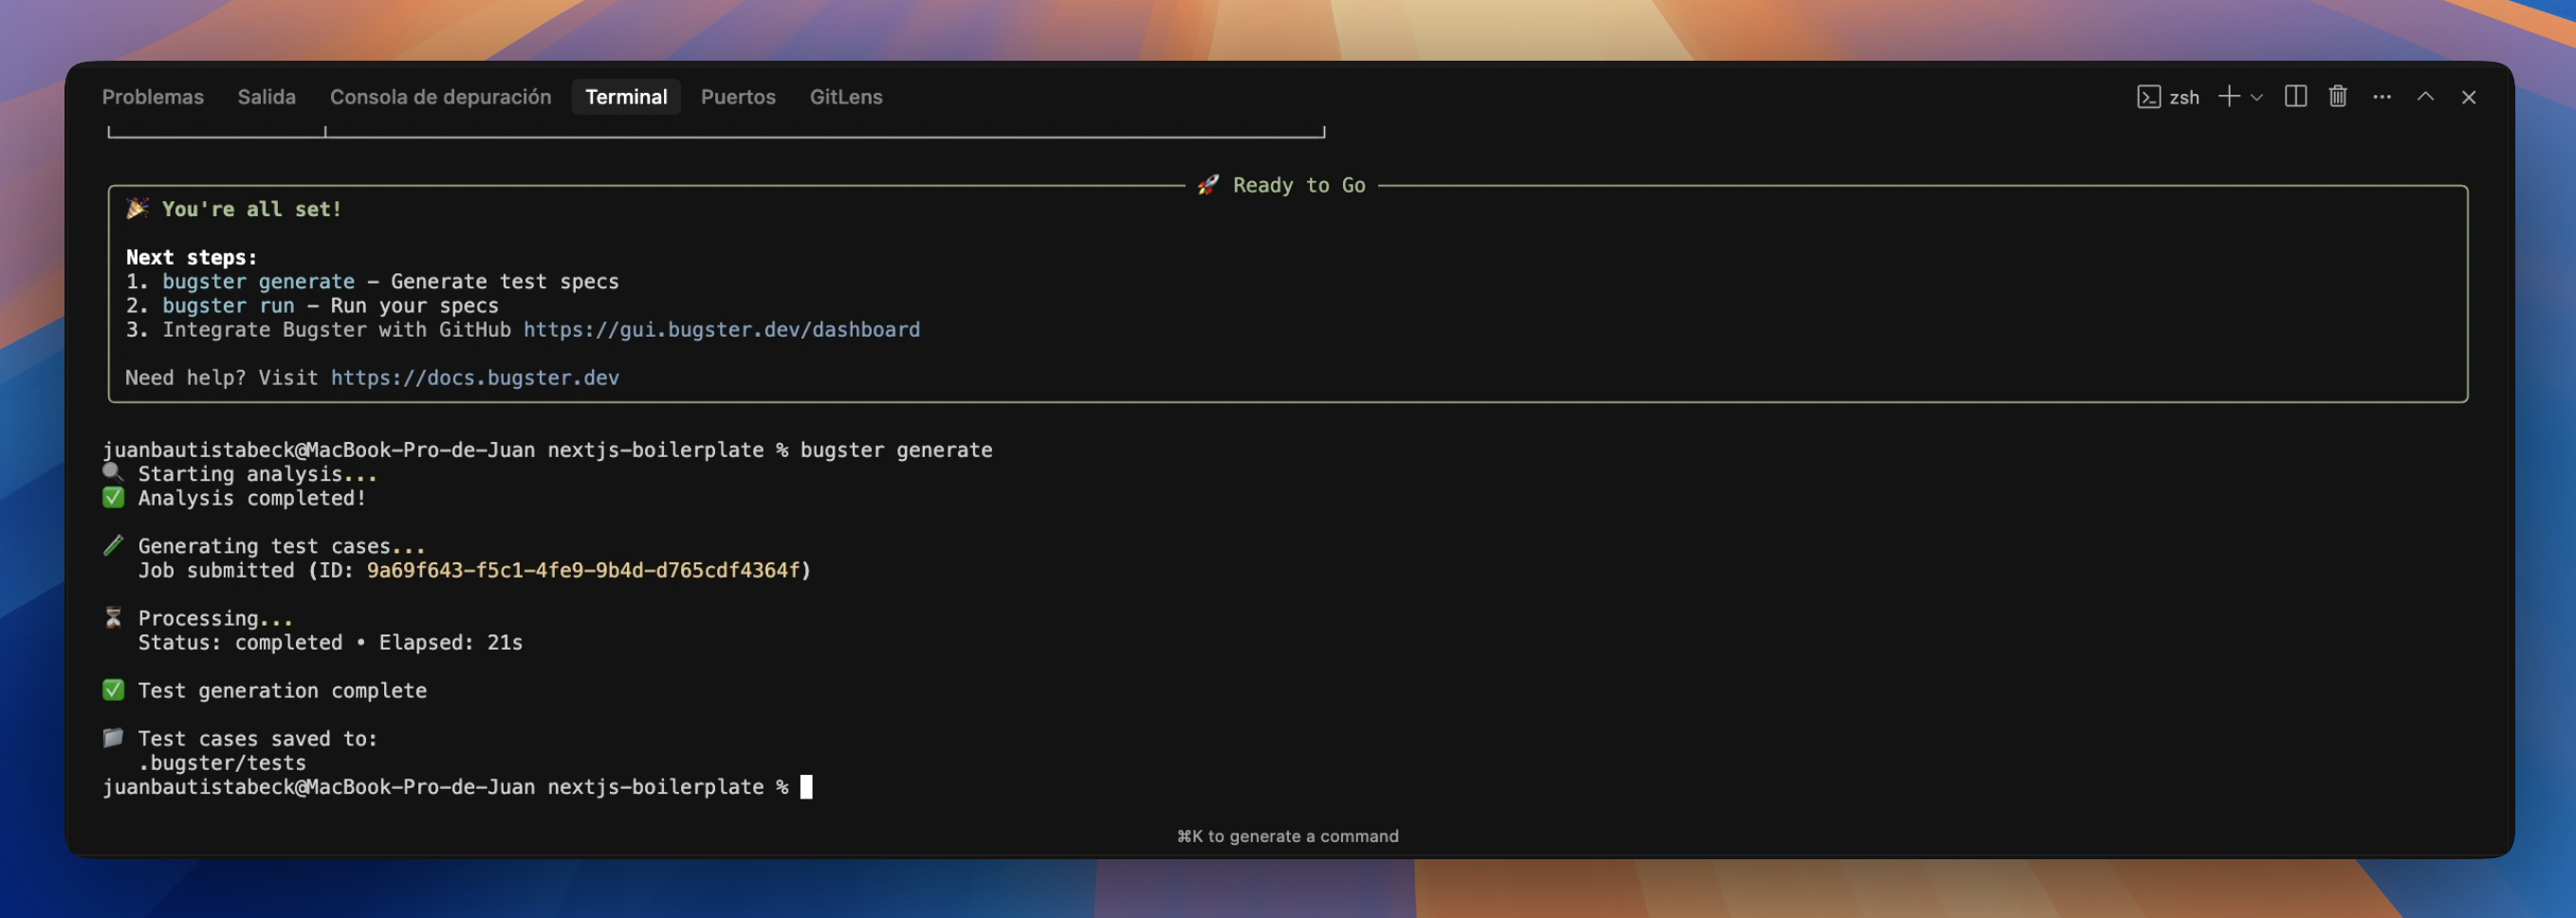Click the 'You're all set!' message
This screenshot has width=2576, height=918.
coord(251,209)
